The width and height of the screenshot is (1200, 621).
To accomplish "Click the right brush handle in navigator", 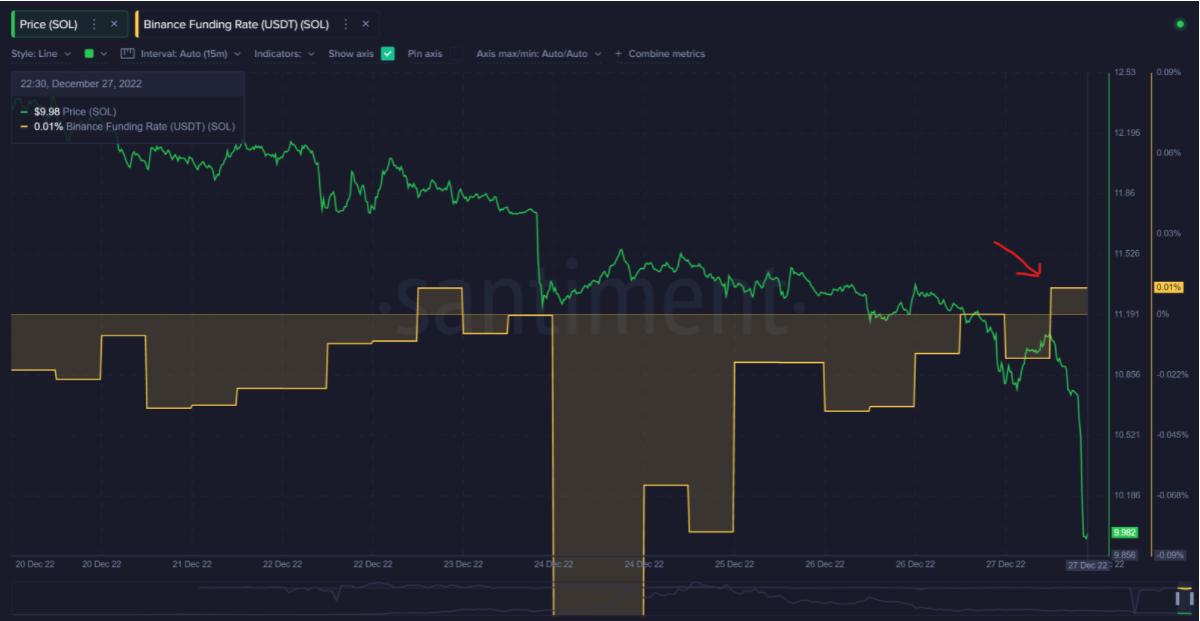I will [x=1191, y=596].
